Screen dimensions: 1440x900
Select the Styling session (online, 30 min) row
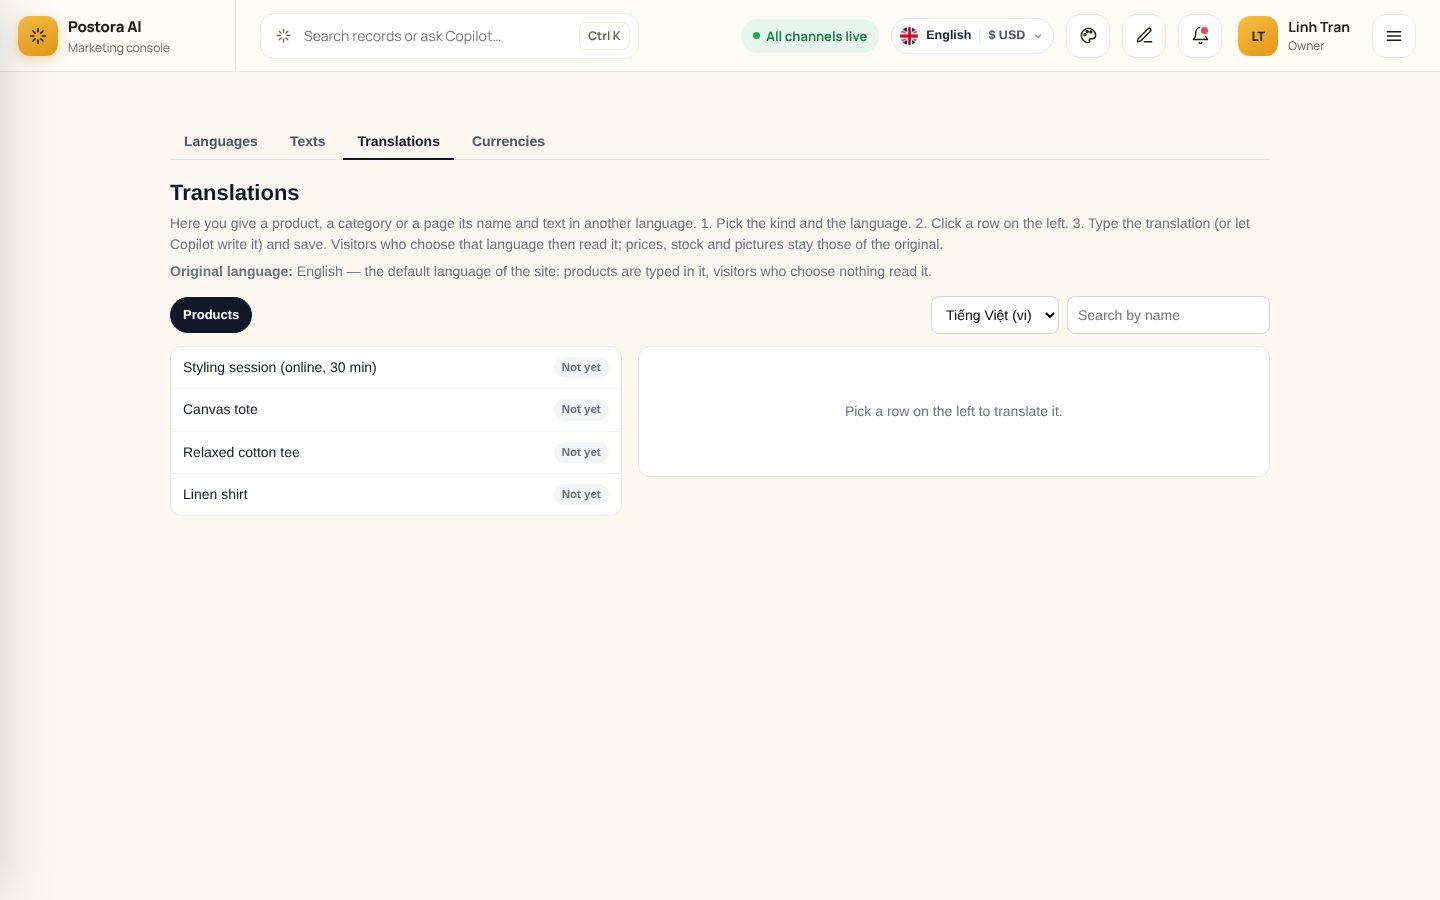coord(396,368)
